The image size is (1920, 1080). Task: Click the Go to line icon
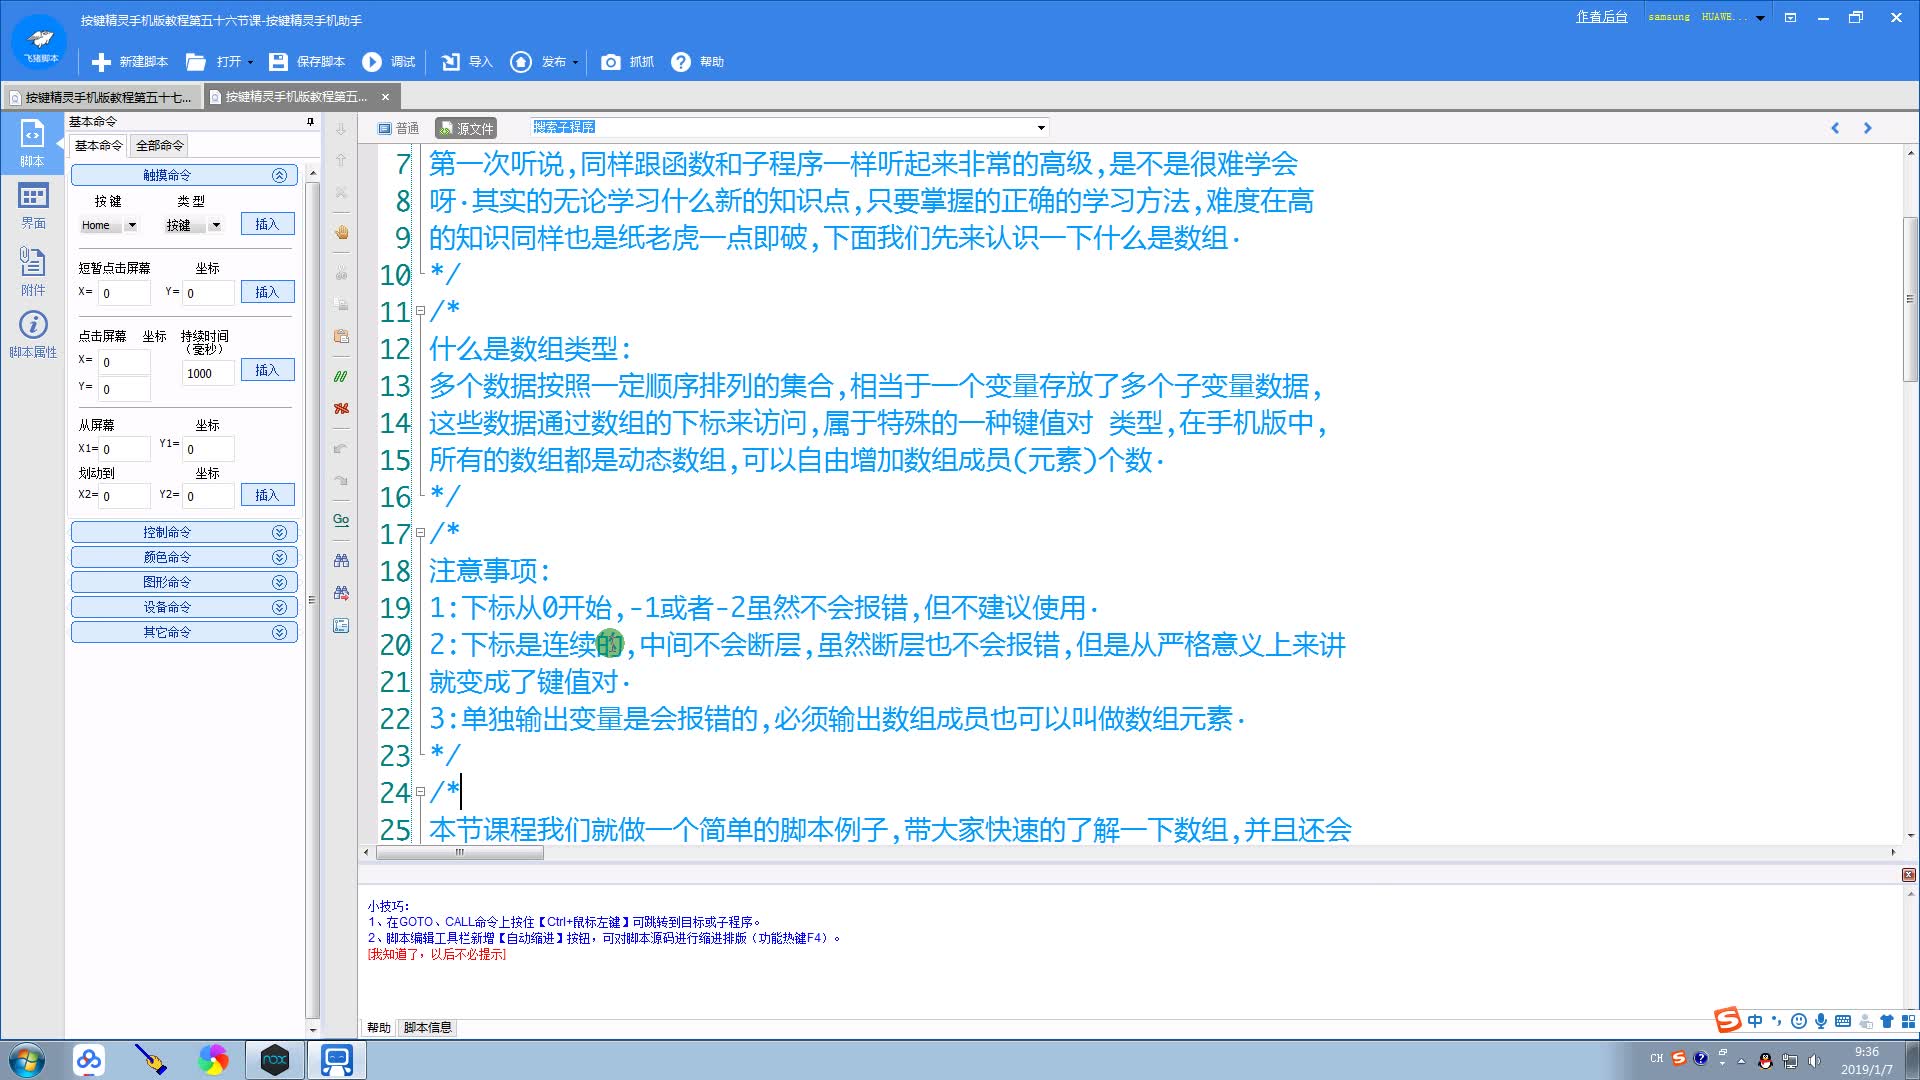pyautogui.click(x=341, y=520)
